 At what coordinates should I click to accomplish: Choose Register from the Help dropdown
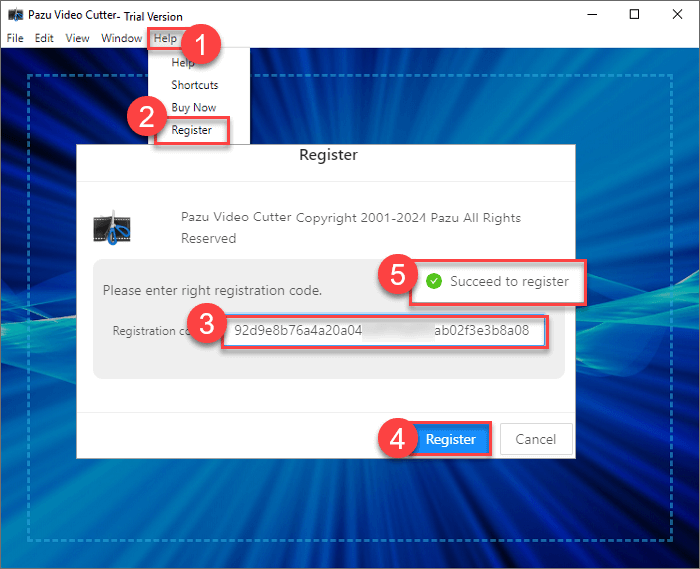click(x=191, y=130)
